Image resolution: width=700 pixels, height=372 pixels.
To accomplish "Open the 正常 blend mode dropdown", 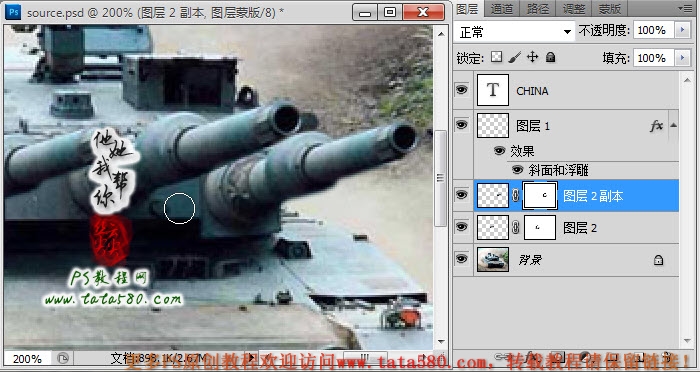I will 514,32.
